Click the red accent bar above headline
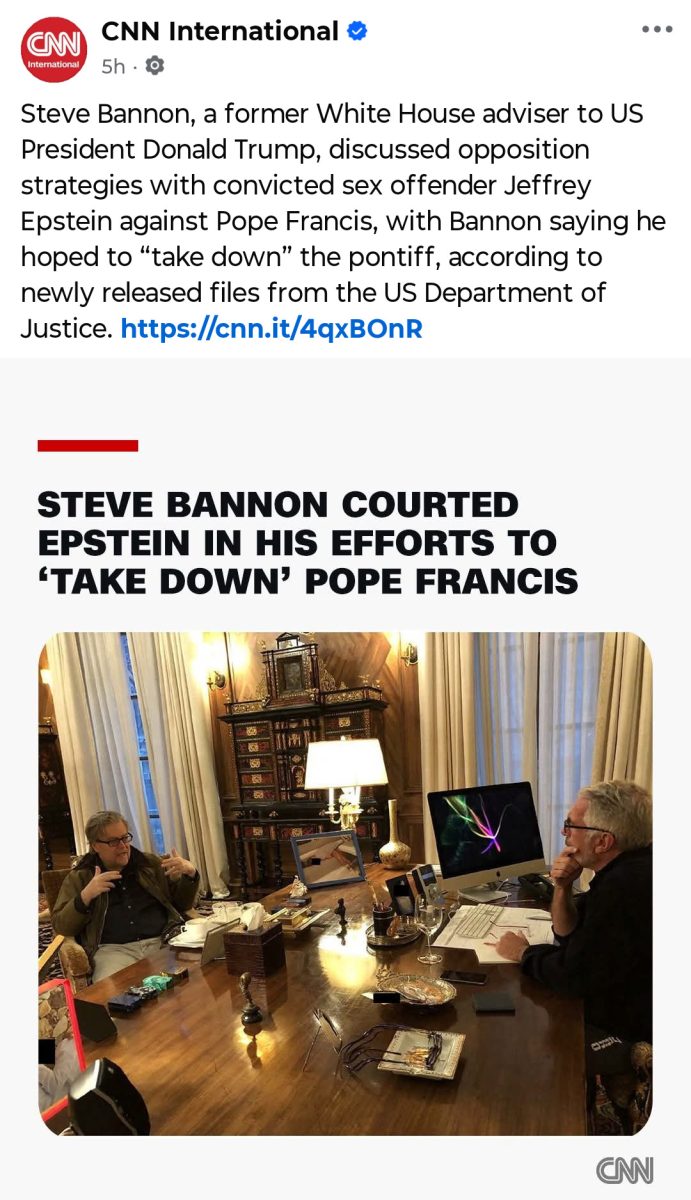The width and height of the screenshot is (691, 1200). pos(88,445)
